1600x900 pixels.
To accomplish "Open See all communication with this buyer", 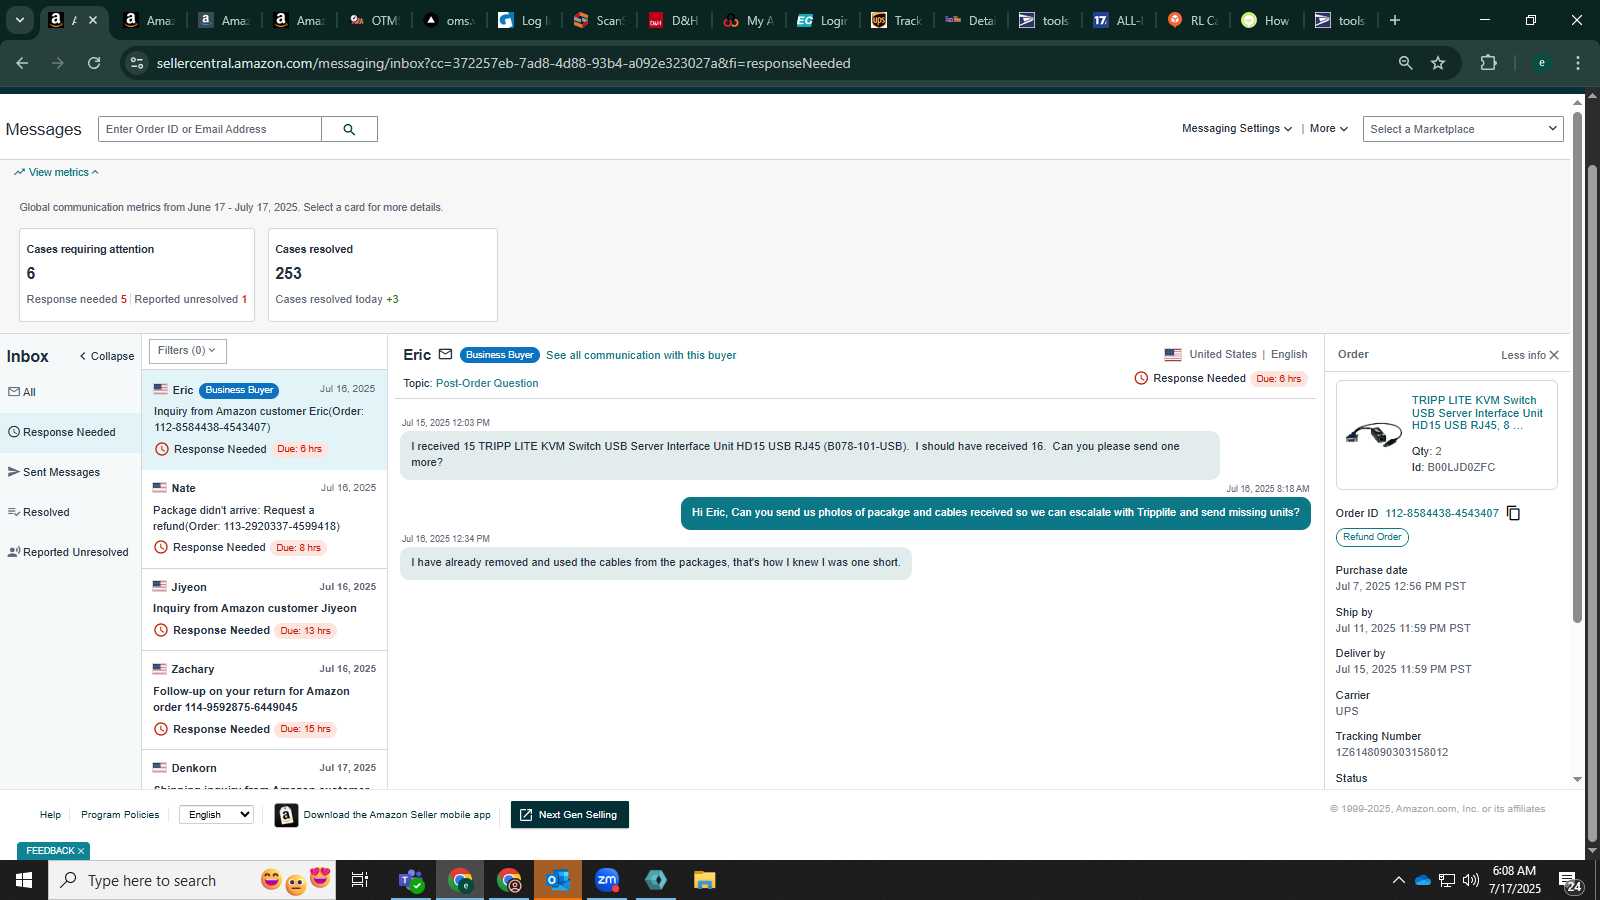I will point(641,355).
